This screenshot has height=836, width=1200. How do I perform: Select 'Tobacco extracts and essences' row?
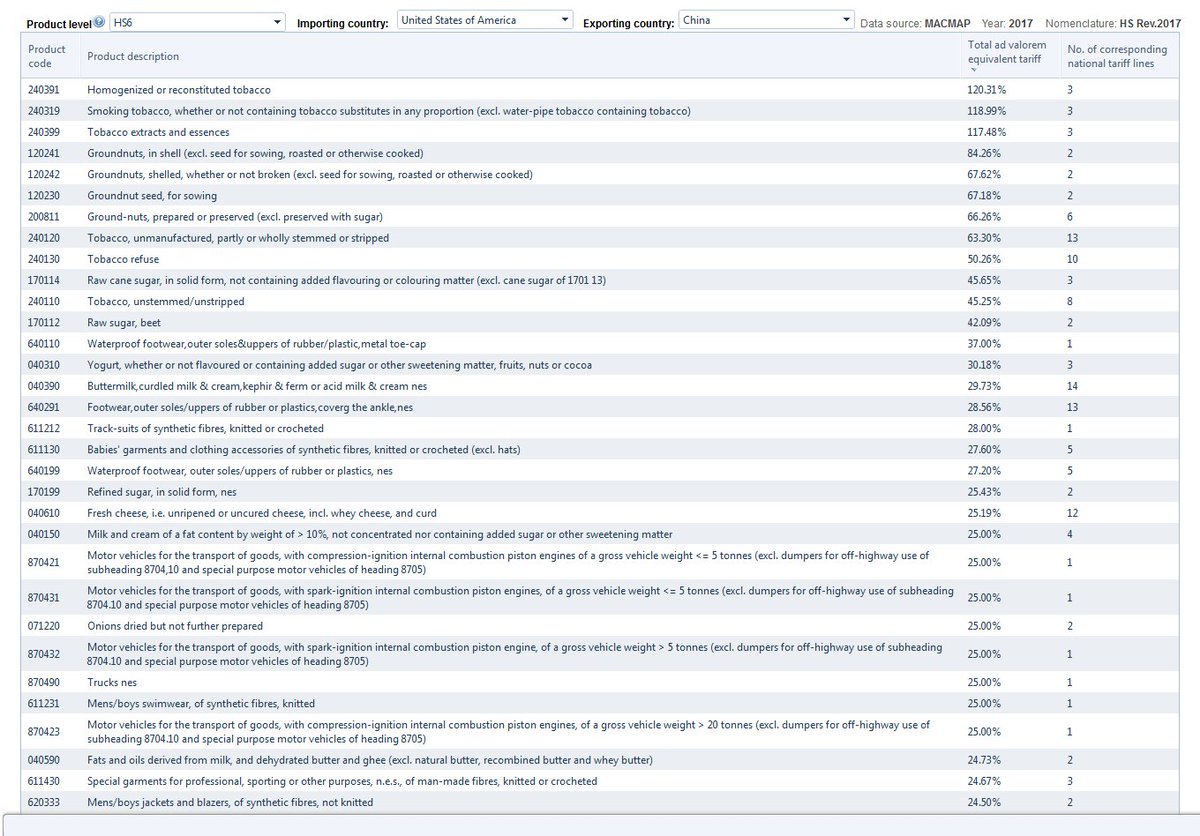(x=600, y=132)
